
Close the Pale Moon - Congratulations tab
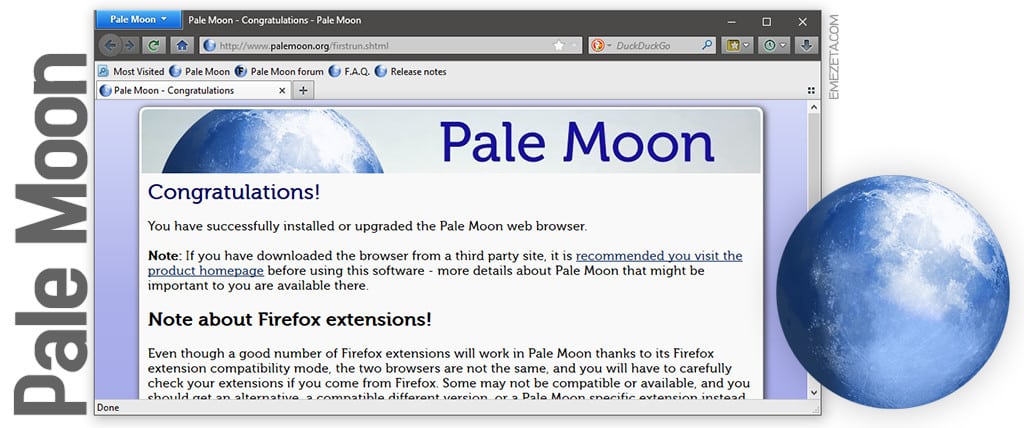click(x=282, y=91)
